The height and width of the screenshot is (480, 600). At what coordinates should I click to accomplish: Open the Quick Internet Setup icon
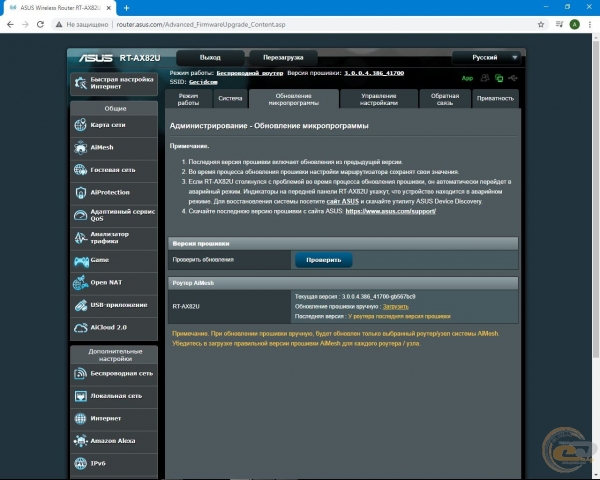click(x=81, y=83)
